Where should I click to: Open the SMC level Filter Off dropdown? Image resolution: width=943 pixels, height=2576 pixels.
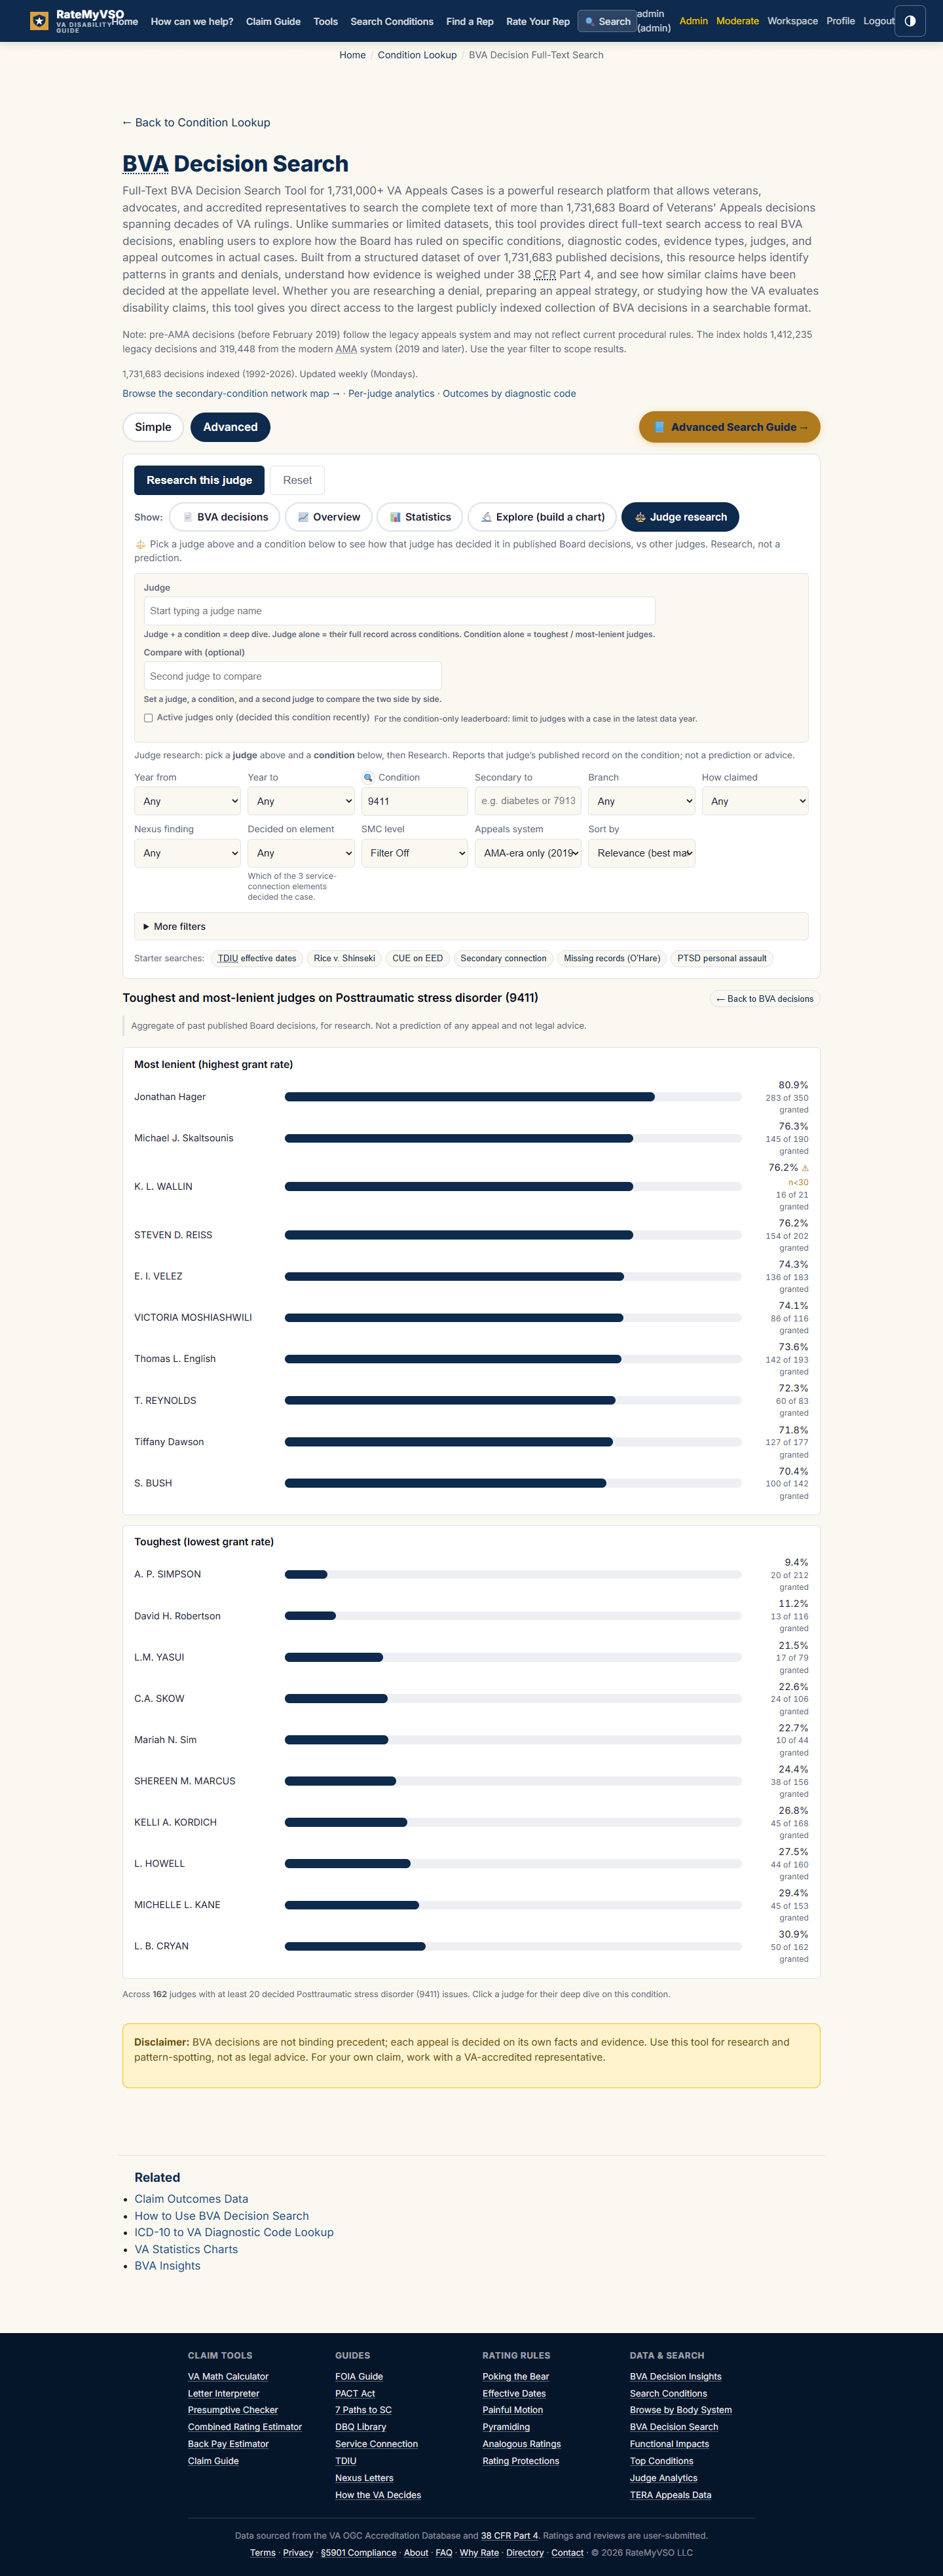pos(414,853)
